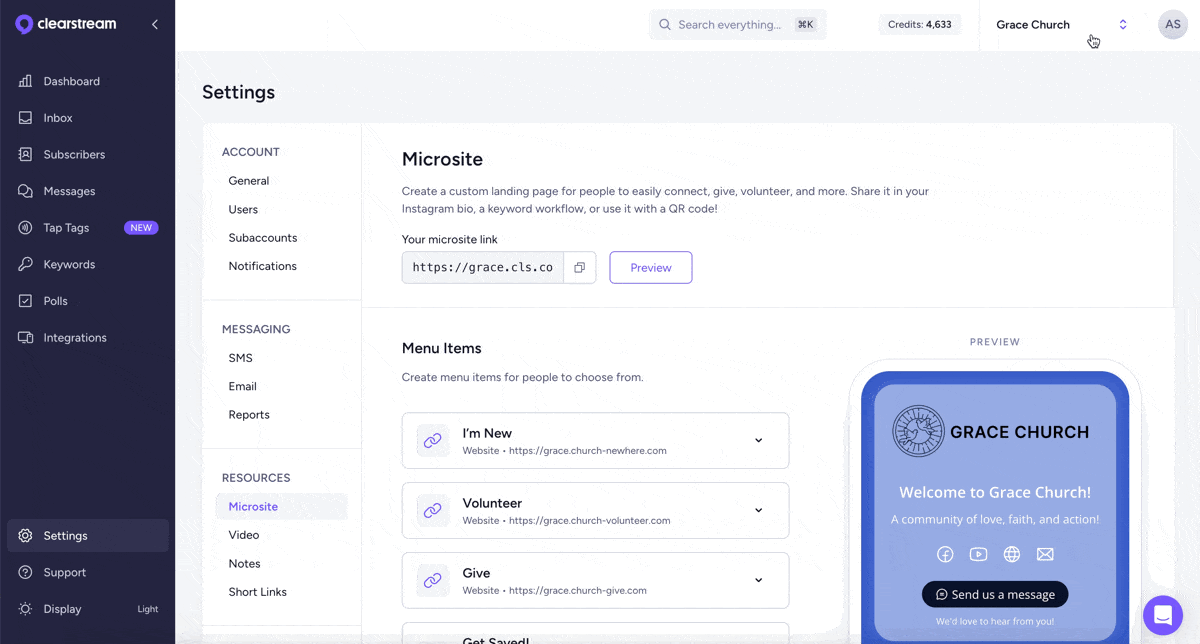The image size is (1200, 644).
Task: Open the Grace Church account switcher
Action: coord(1062,25)
